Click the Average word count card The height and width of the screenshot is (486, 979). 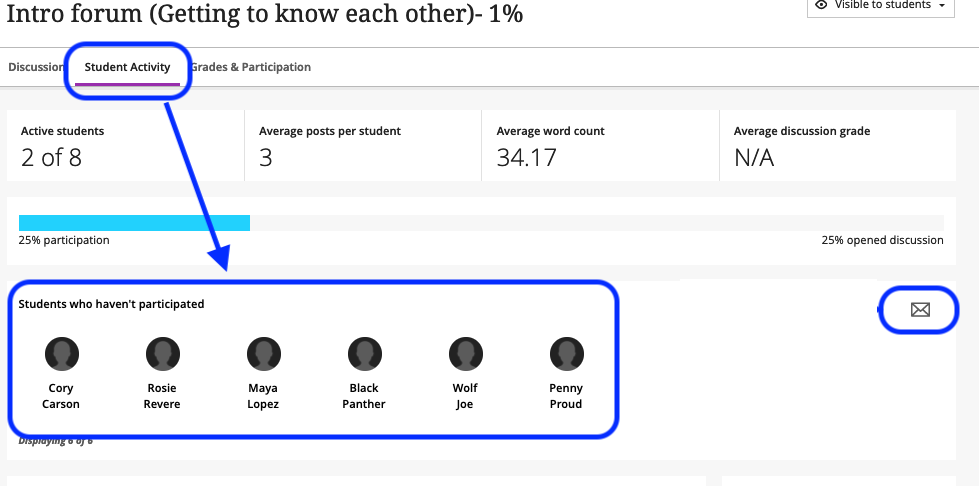pos(601,146)
